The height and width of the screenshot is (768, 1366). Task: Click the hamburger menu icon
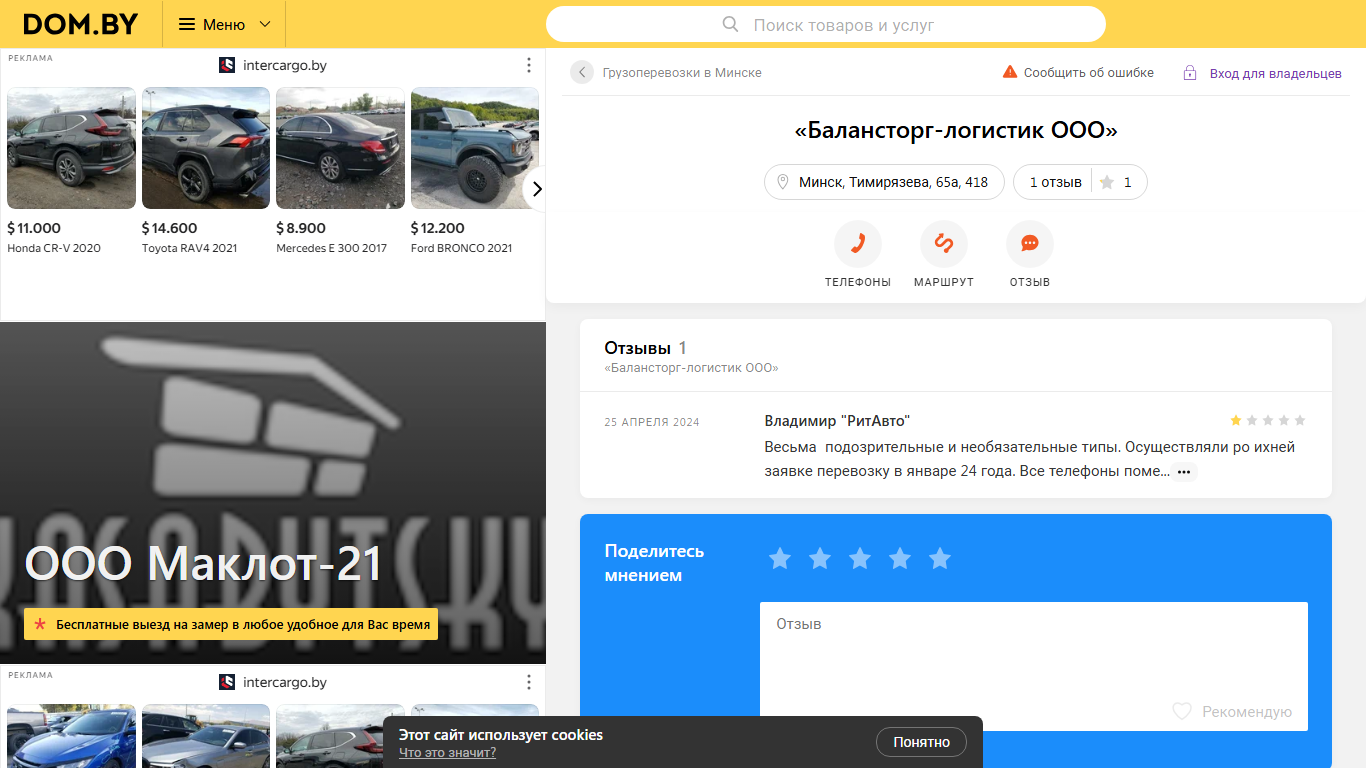point(187,24)
